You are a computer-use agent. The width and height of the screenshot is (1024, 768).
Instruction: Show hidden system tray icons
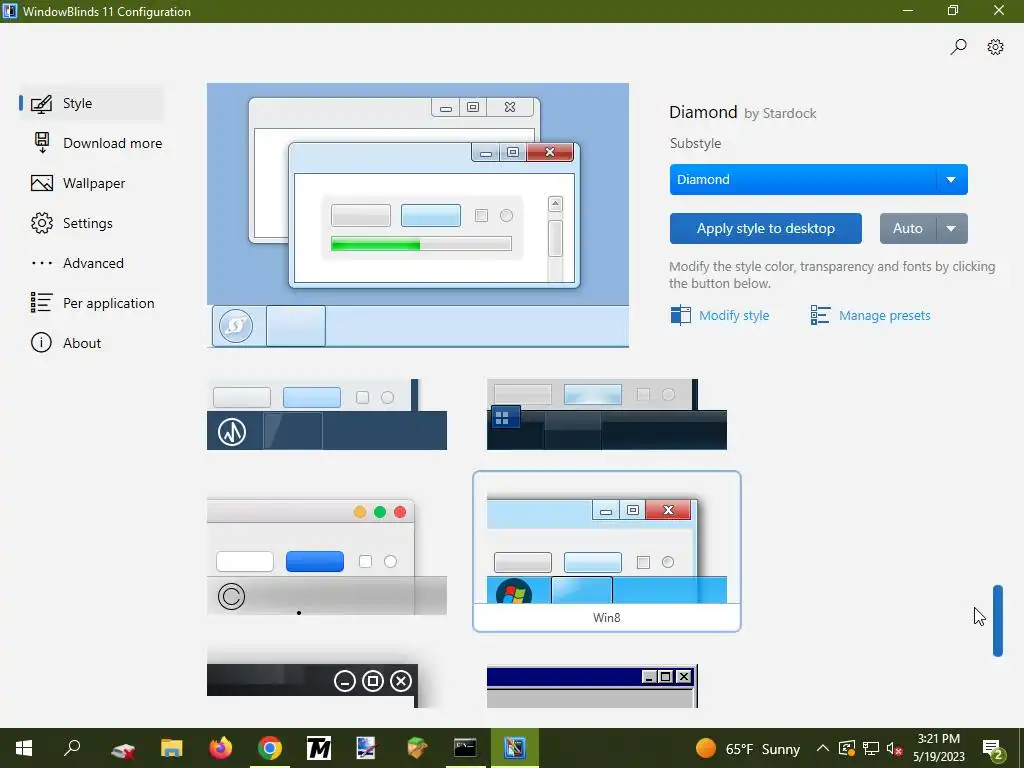pos(823,748)
